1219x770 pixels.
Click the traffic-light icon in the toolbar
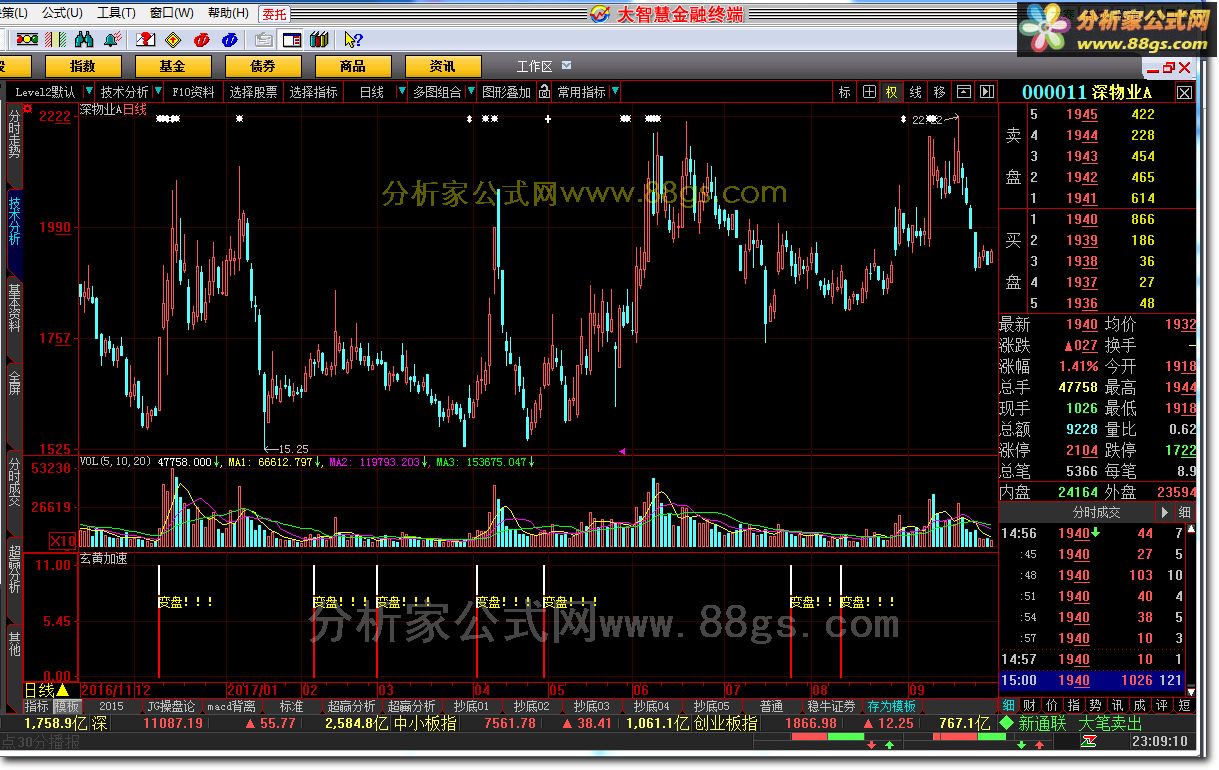pyautogui.click(x=28, y=39)
